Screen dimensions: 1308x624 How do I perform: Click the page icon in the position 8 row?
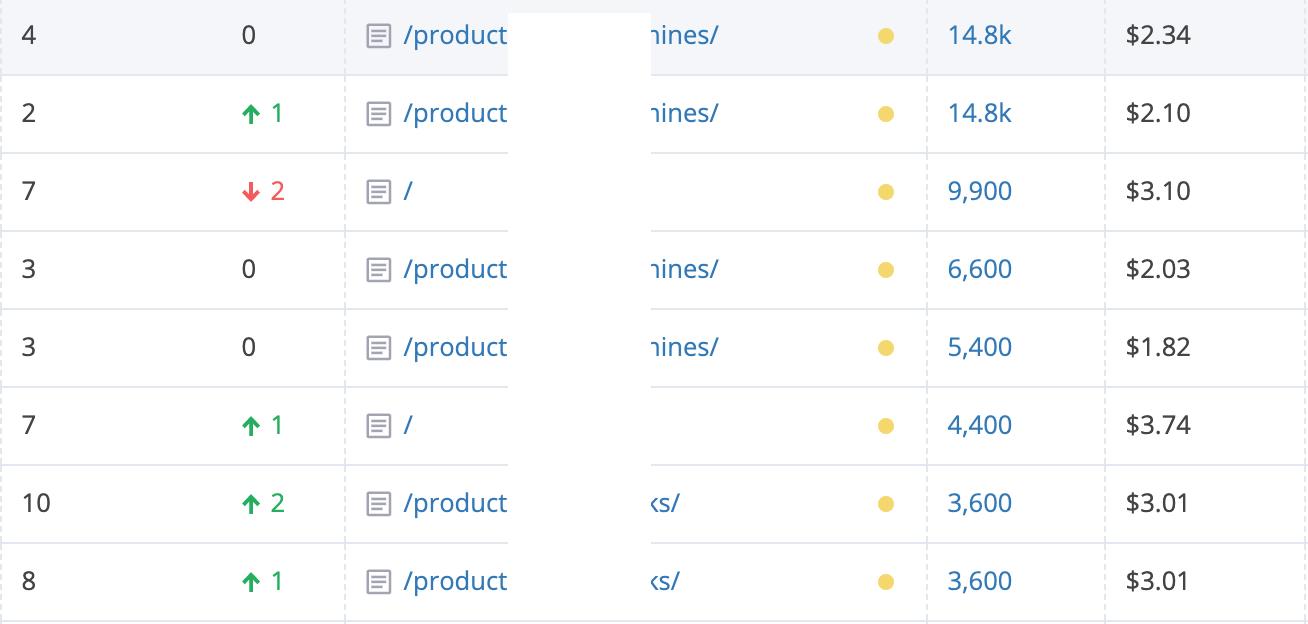coord(378,582)
